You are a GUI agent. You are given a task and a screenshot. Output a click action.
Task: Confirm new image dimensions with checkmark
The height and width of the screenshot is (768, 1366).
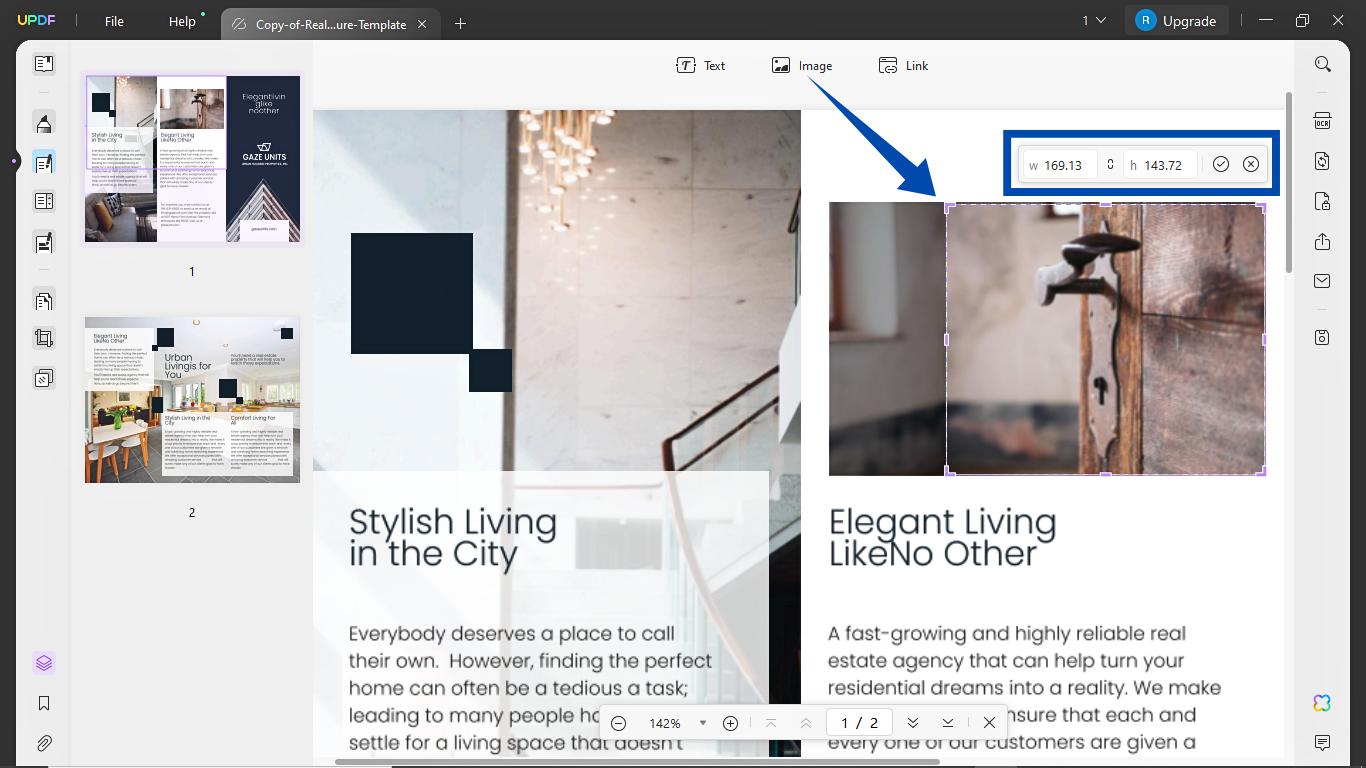pyautogui.click(x=1220, y=164)
